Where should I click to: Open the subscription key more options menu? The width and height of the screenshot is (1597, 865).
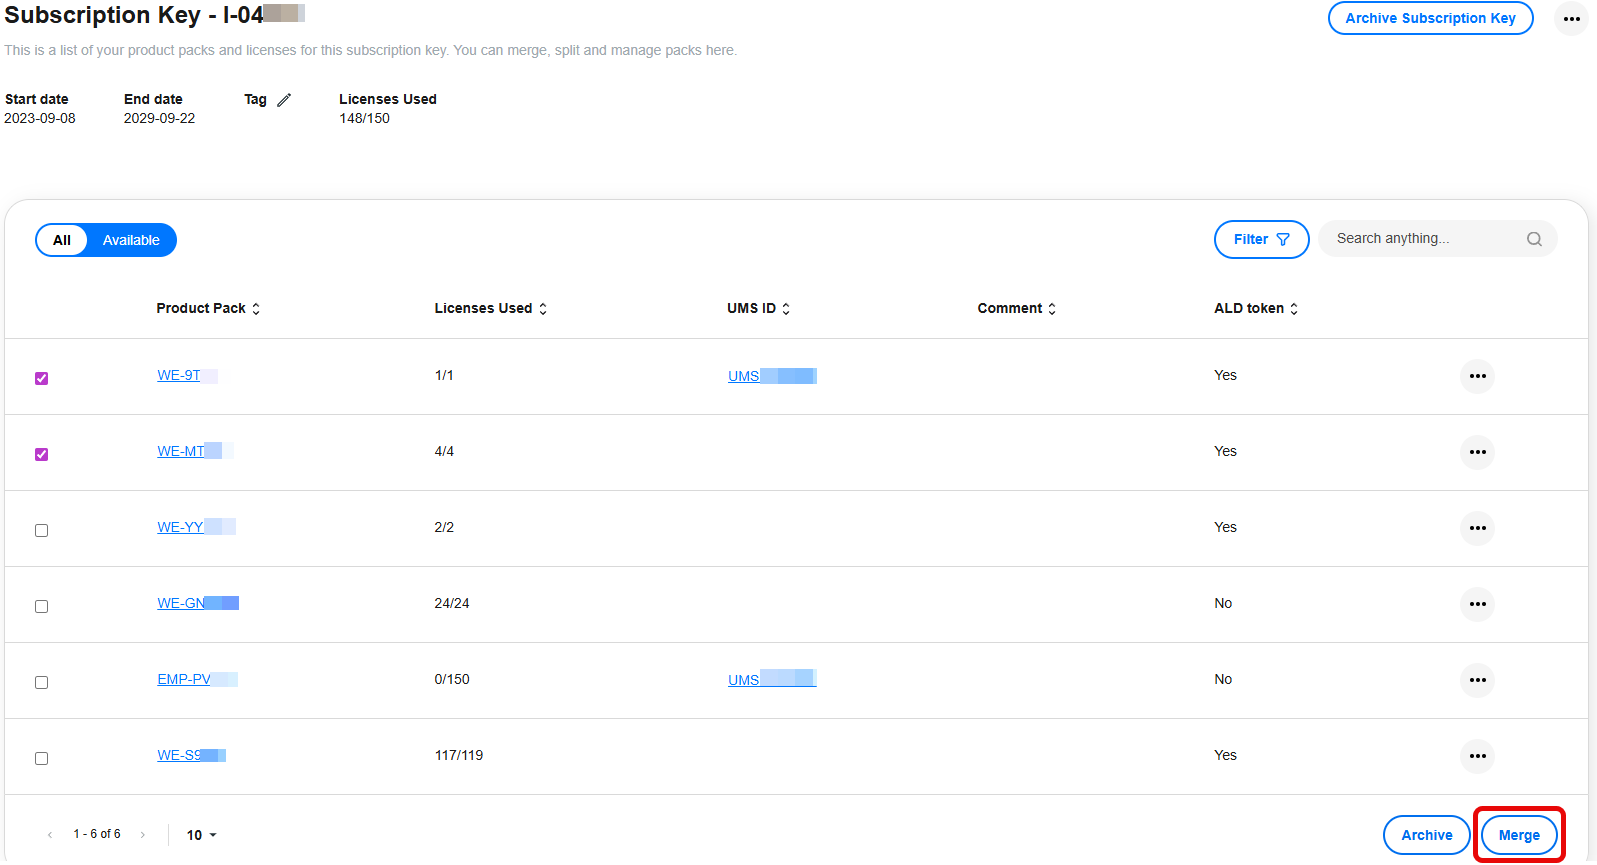pyautogui.click(x=1571, y=19)
